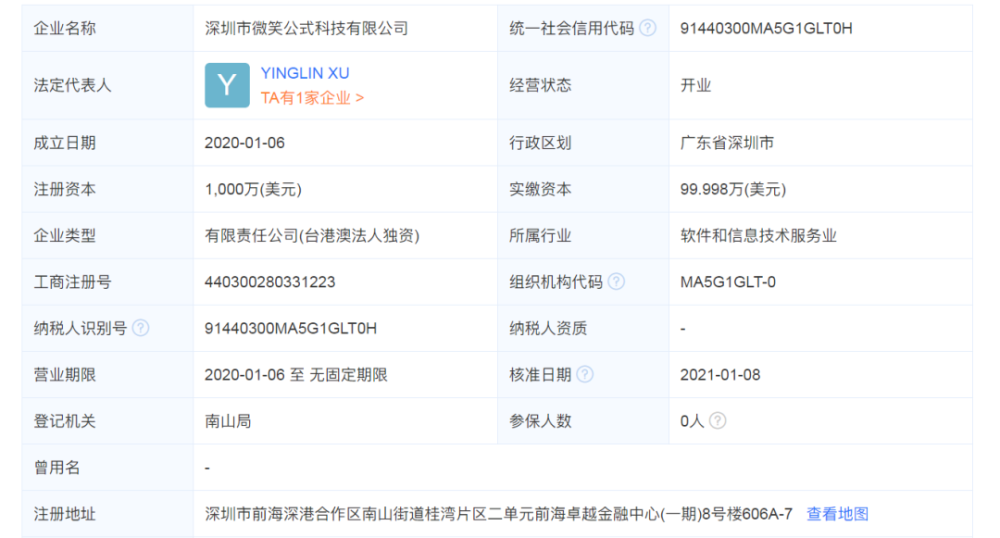Select the 成立日期 label cell
1000x538 pixels.
tap(108, 143)
